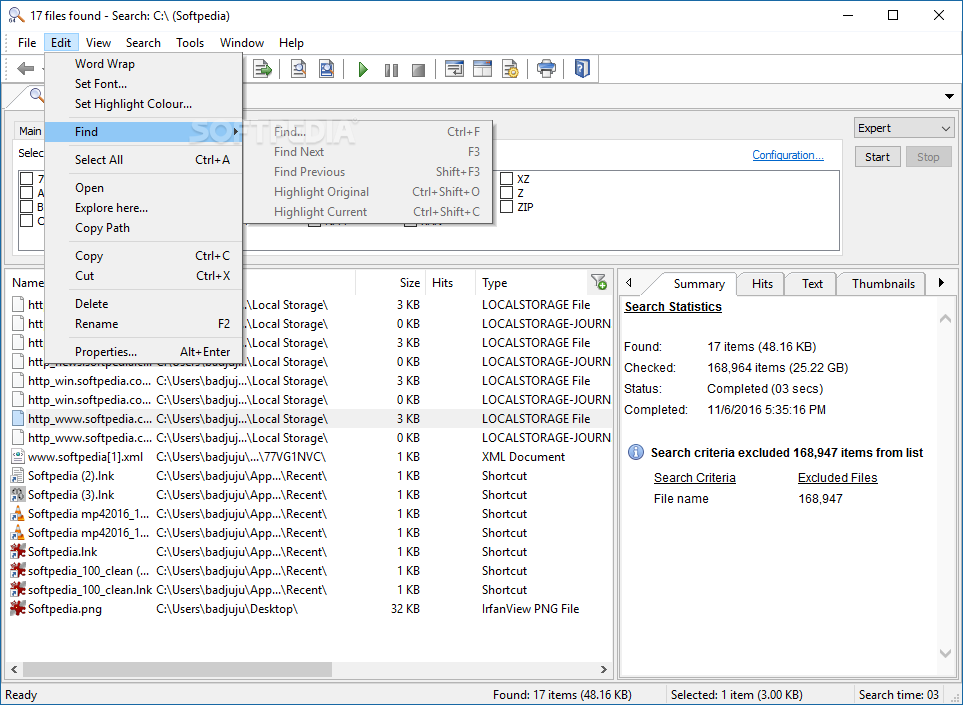Click the icon of www.softpedia[1].xml
The height and width of the screenshot is (705, 963).
[18, 457]
